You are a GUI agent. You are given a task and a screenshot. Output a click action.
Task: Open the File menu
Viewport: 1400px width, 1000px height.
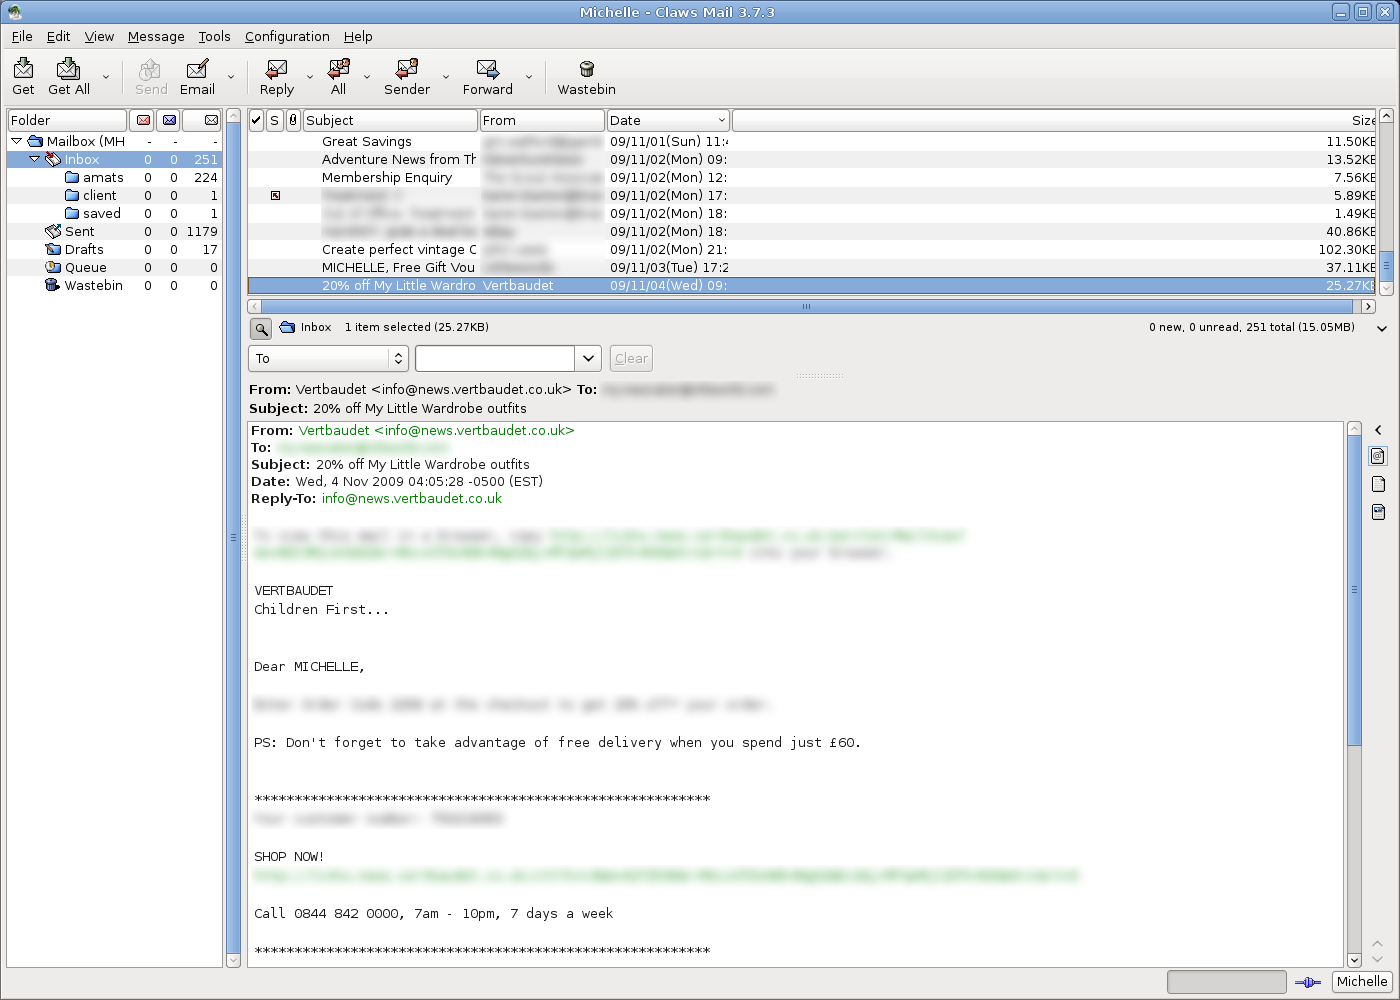[22, 36]
